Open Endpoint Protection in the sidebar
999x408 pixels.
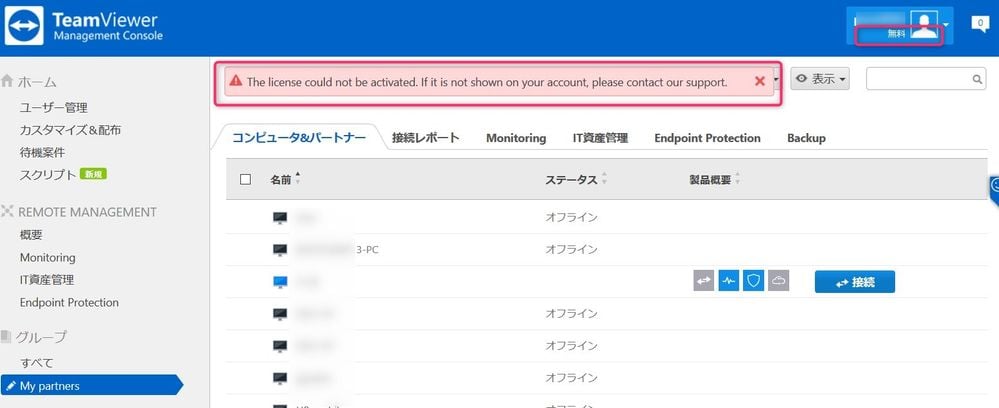pyautogui.click(x=69, y=302)
